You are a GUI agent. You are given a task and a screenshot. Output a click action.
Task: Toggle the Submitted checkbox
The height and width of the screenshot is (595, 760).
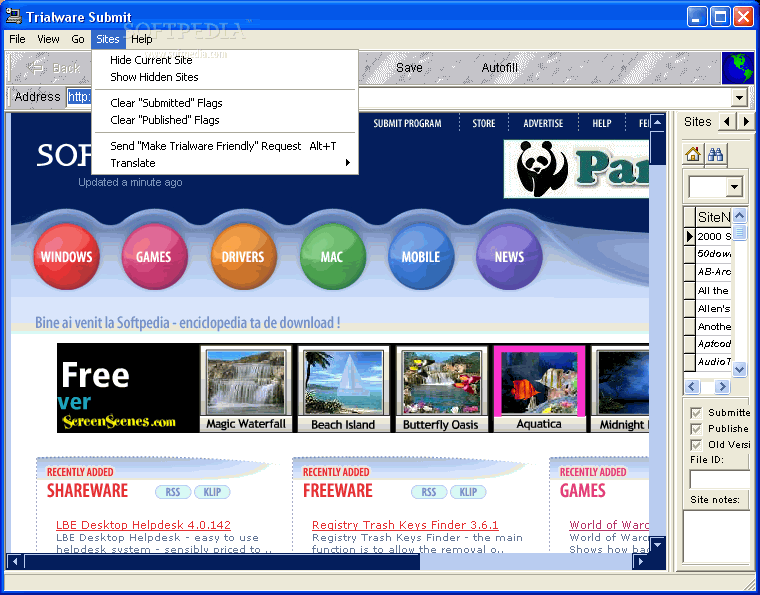point(696,413)
